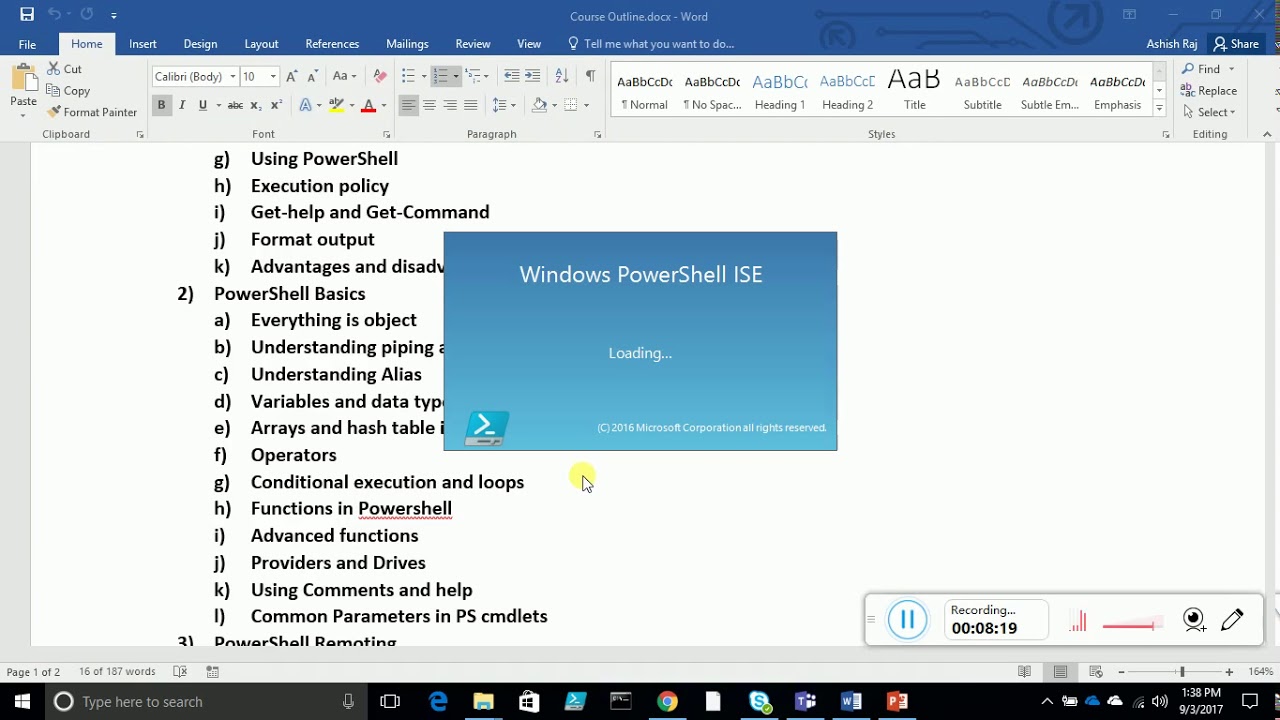This screenshot has width=1280, height=720.
Task: Open PowerPoint from taskbar
Action: click(x=897, y=701)
